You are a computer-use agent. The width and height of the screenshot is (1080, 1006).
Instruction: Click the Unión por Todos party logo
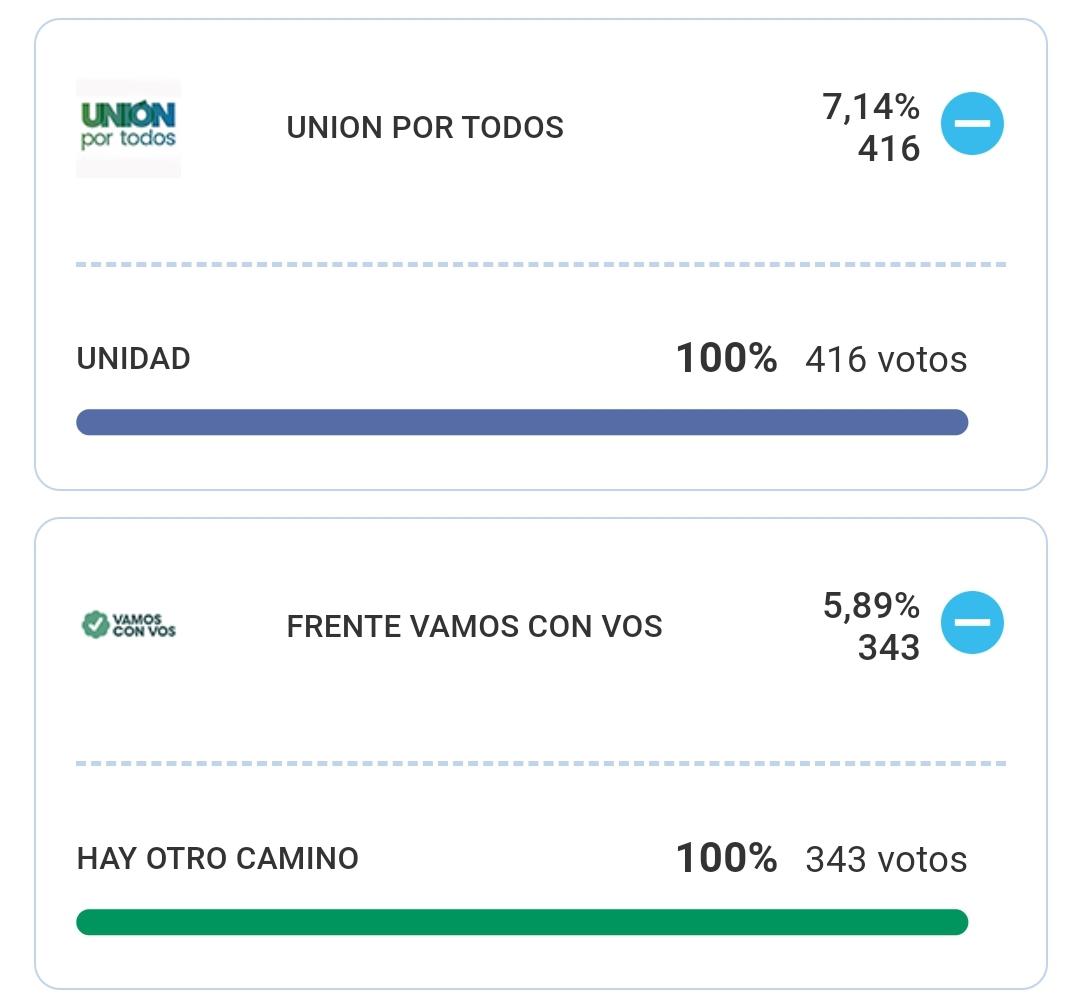[x=128, y=127]
